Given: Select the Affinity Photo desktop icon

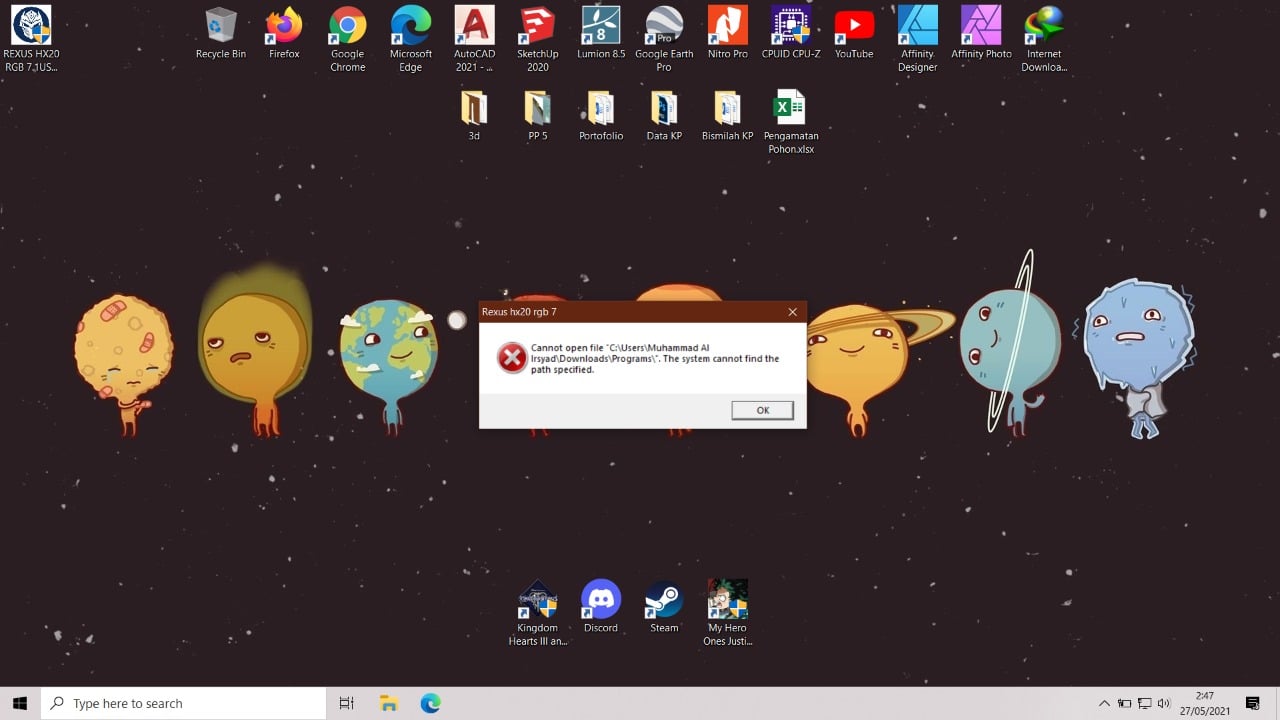Looking at the screenshot, I should click(981, 33).
